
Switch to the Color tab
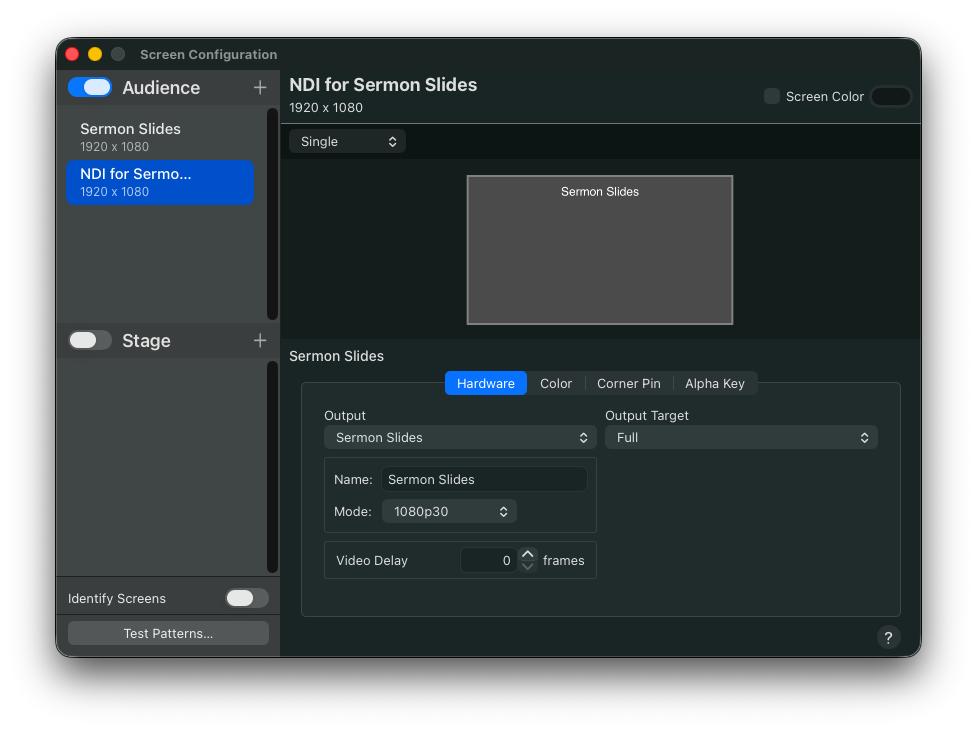(556, 383)
